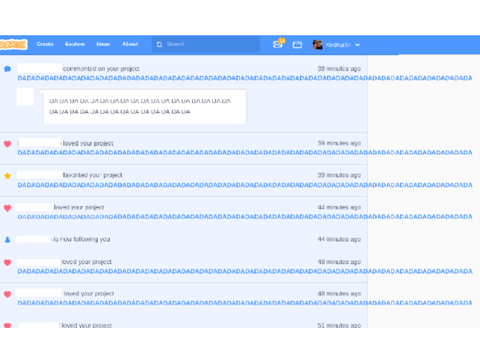Open the Explore menu item

tap(75, 44)
